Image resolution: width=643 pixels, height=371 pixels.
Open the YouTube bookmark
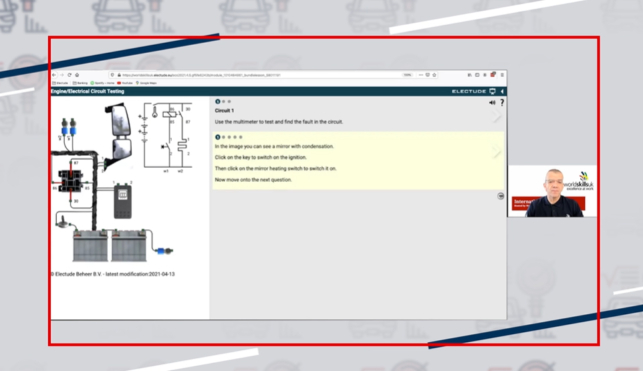click(125, 83)
